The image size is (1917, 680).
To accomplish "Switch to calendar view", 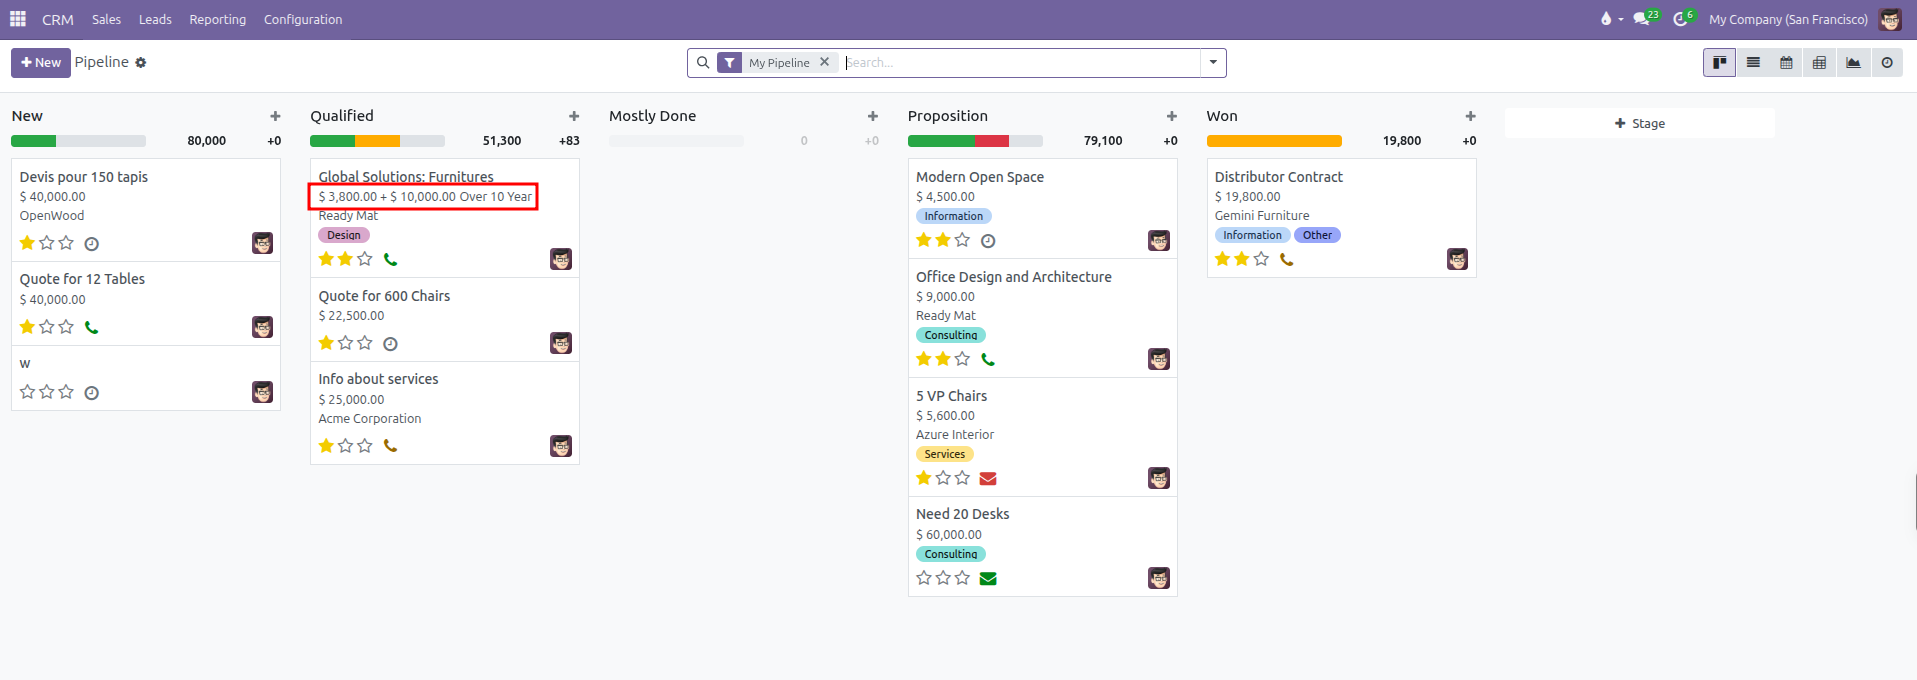I will point(1786,63).
